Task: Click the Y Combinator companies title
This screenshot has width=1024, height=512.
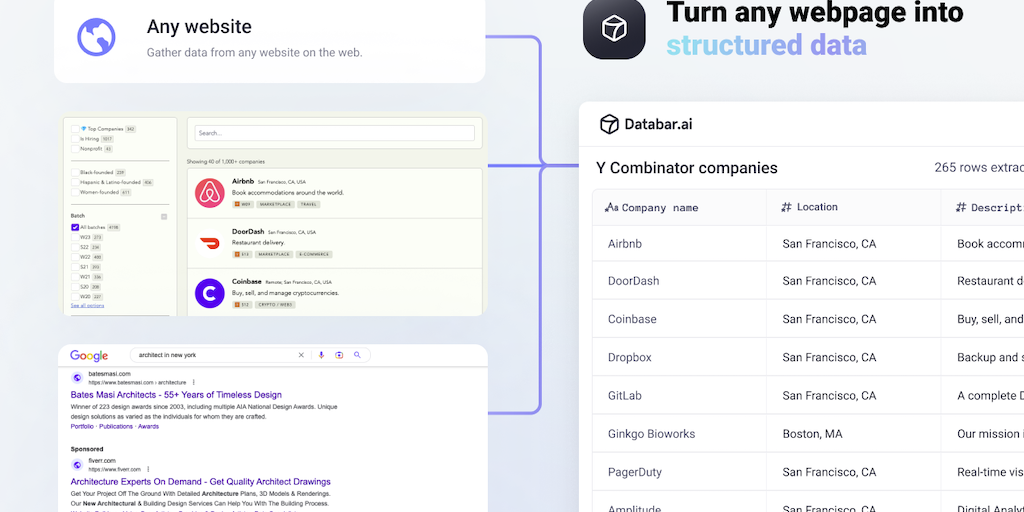Action: point(686,168)
